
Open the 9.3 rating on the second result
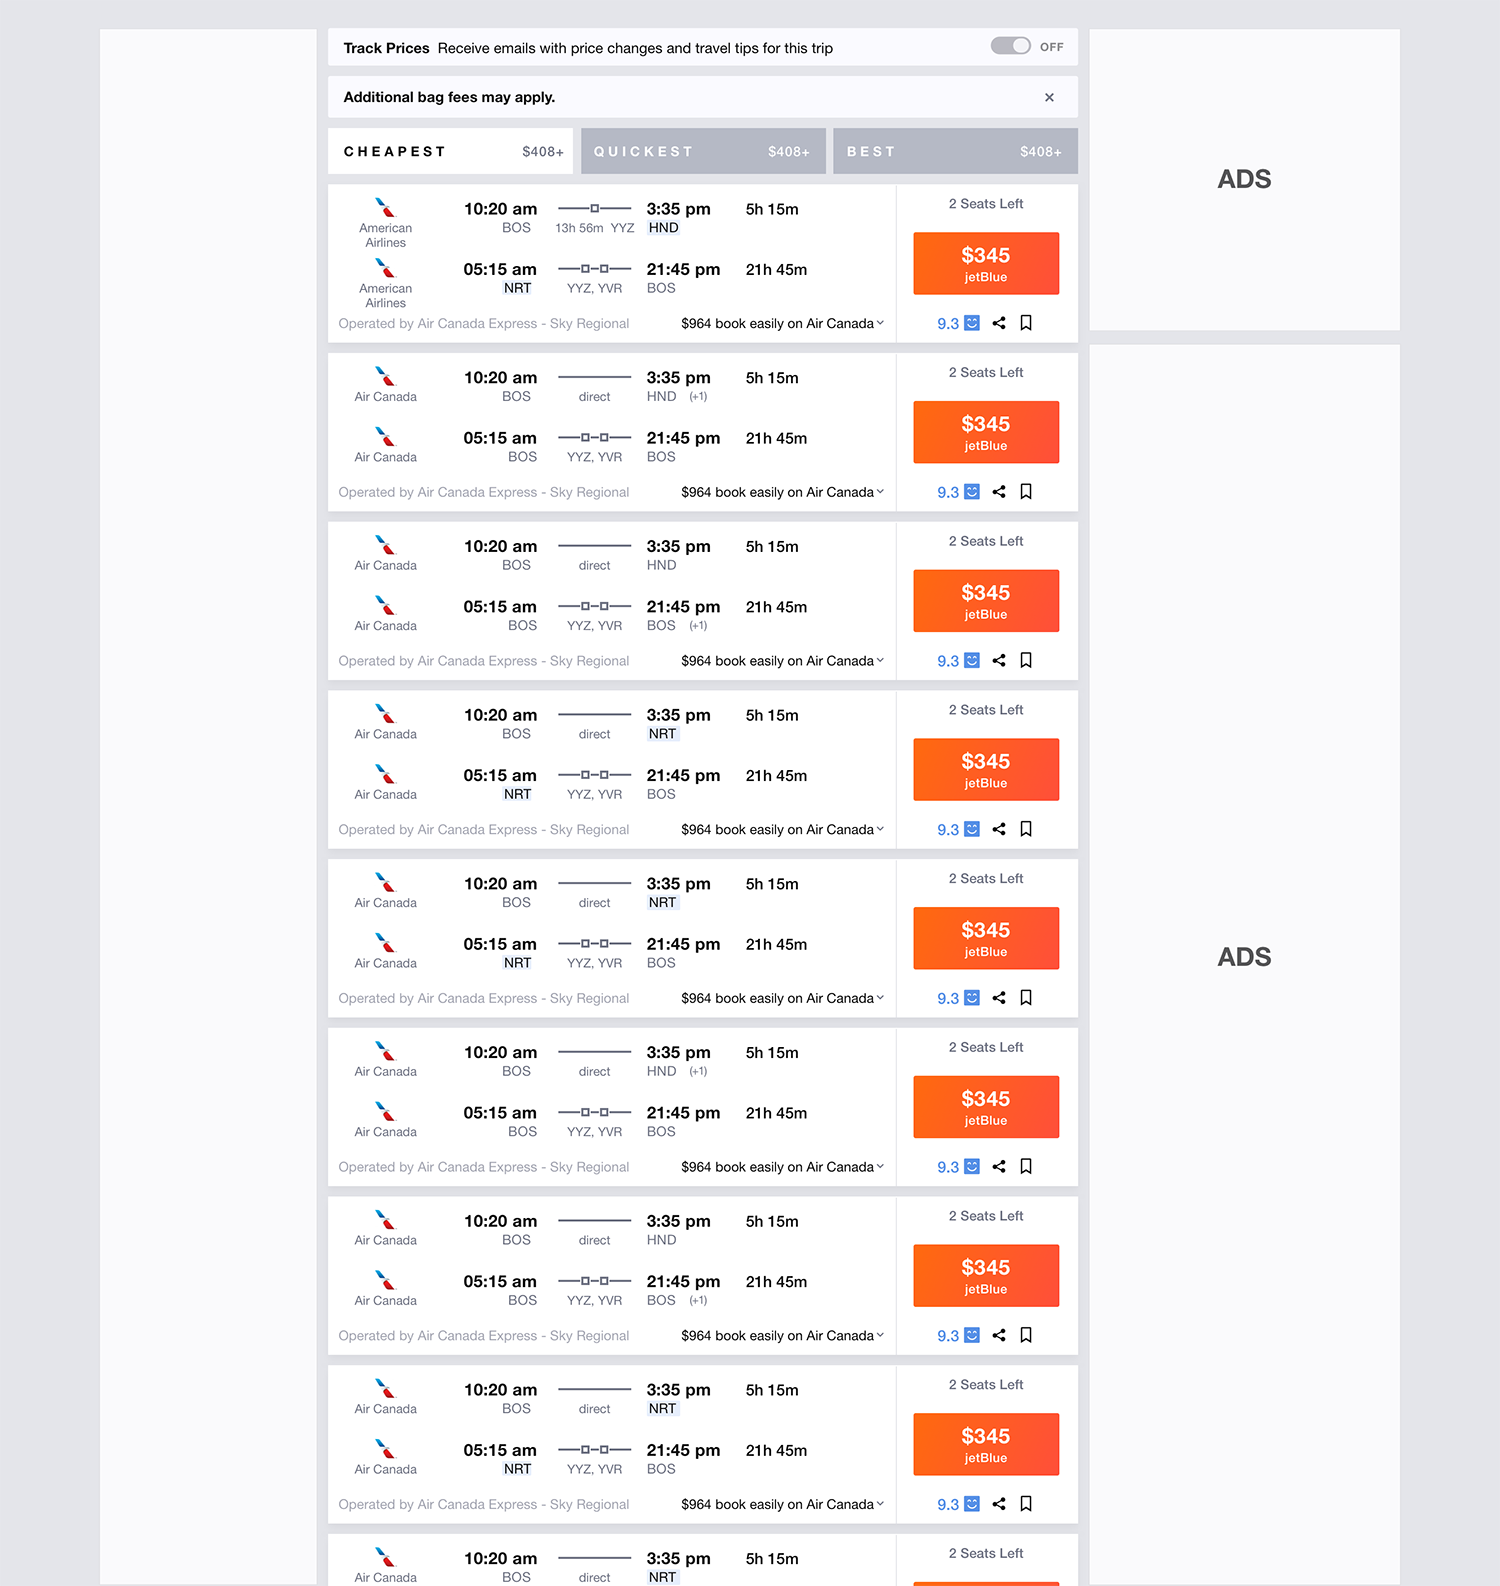947,493
